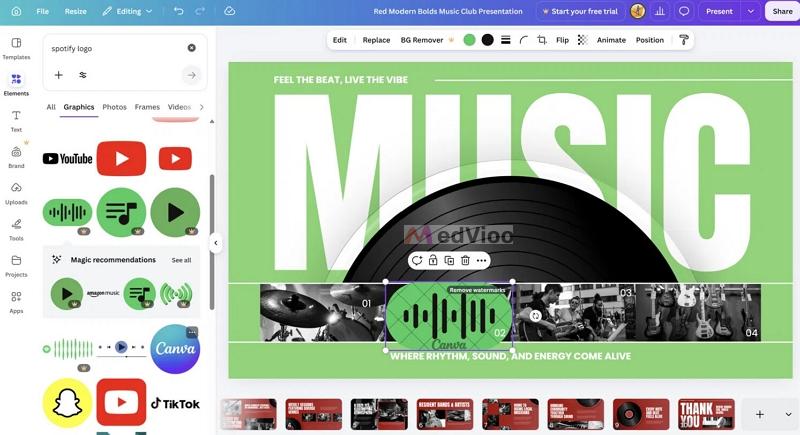Check cloud save status icon
Image resolution: width=800 pixels, height=435 pixels.
(230, 11)
